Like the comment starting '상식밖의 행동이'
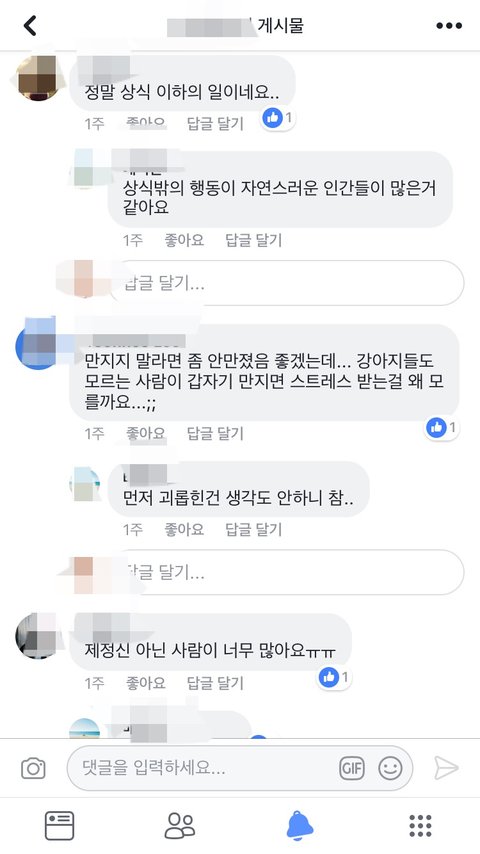 [184, 240]
